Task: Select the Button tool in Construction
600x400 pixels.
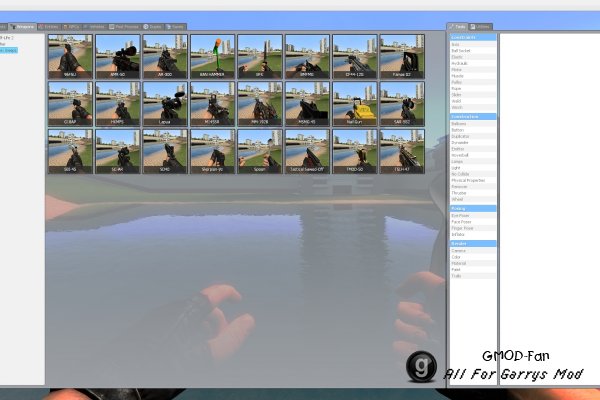Action: [473, 130]
